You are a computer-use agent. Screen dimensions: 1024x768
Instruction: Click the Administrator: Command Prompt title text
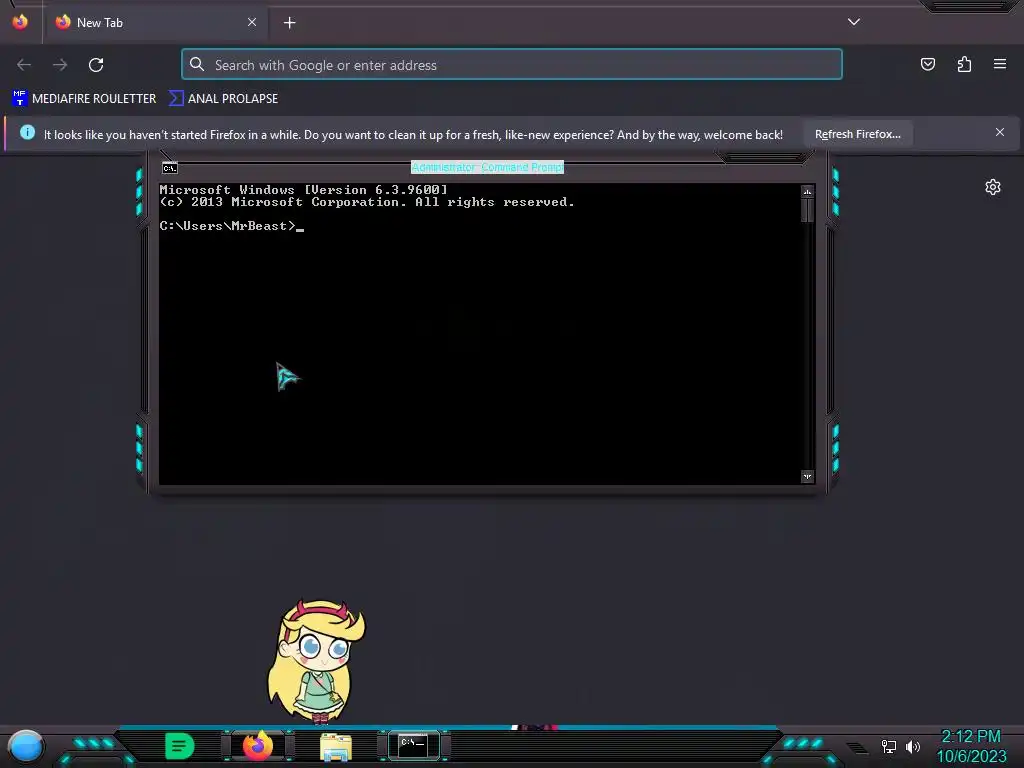coord(487,168)
